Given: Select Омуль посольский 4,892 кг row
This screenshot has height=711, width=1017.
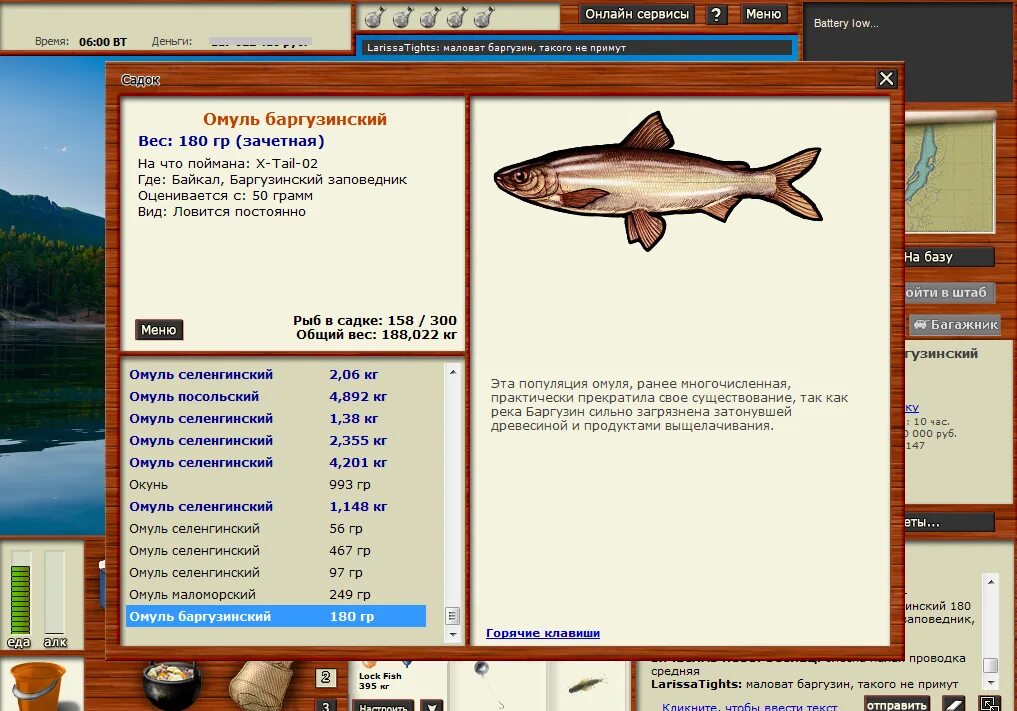Looking at the screenshot, I should coord(276,396).
